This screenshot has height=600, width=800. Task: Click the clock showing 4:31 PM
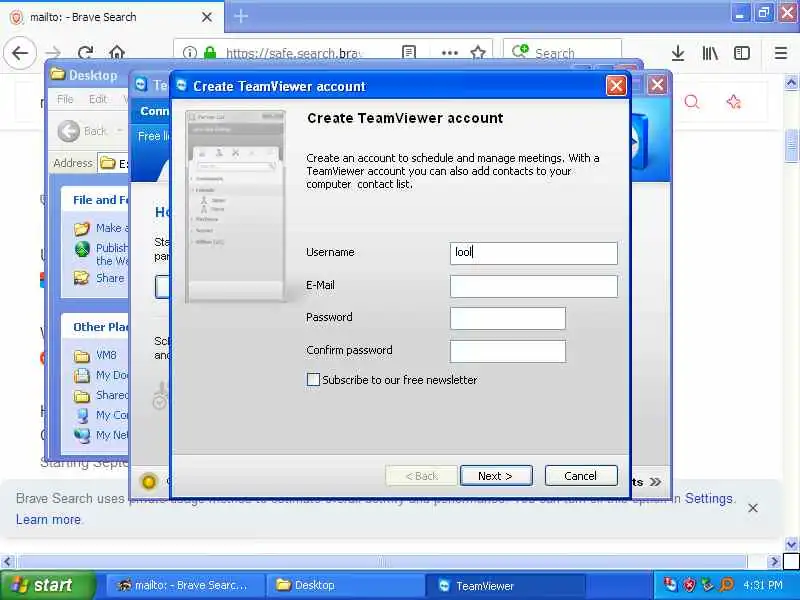pyautogui.click(x=763, y=585)
